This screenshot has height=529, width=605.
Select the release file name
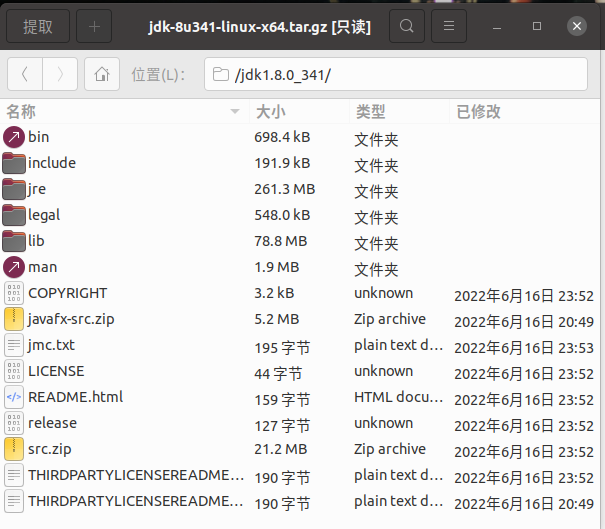click(52, 423)
